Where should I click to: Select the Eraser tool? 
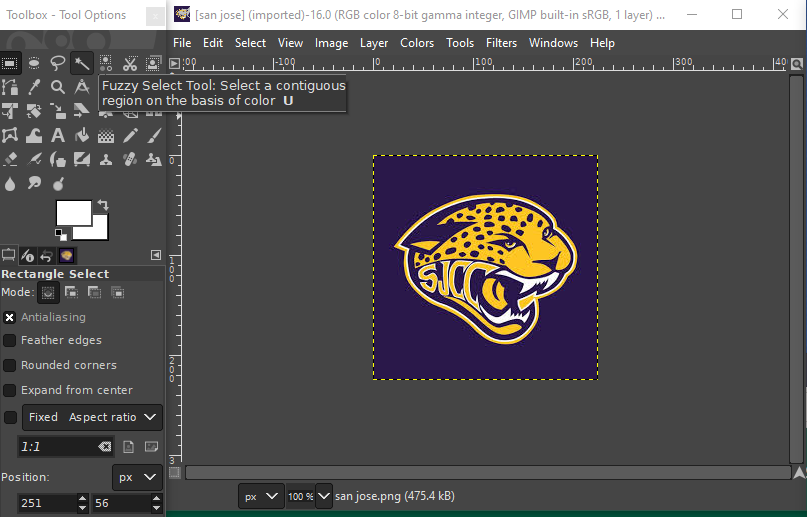point(10,159)
